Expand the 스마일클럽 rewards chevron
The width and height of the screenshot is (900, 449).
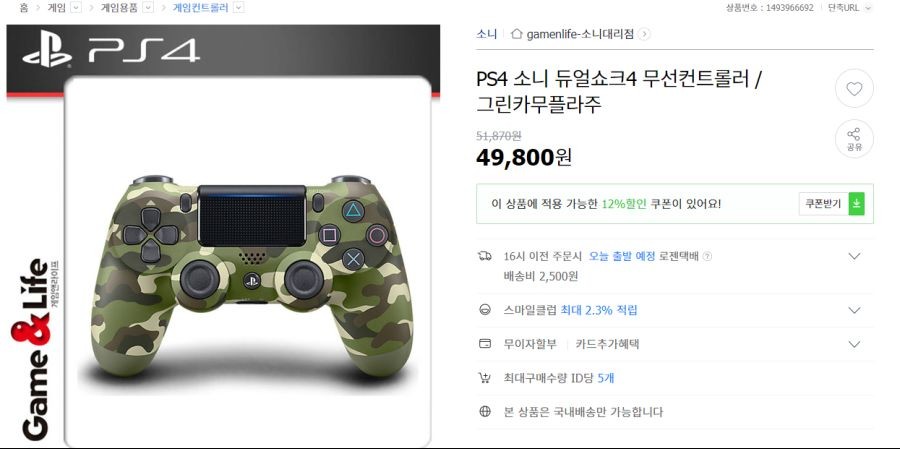pyautogui.click(x=855, y=310)
